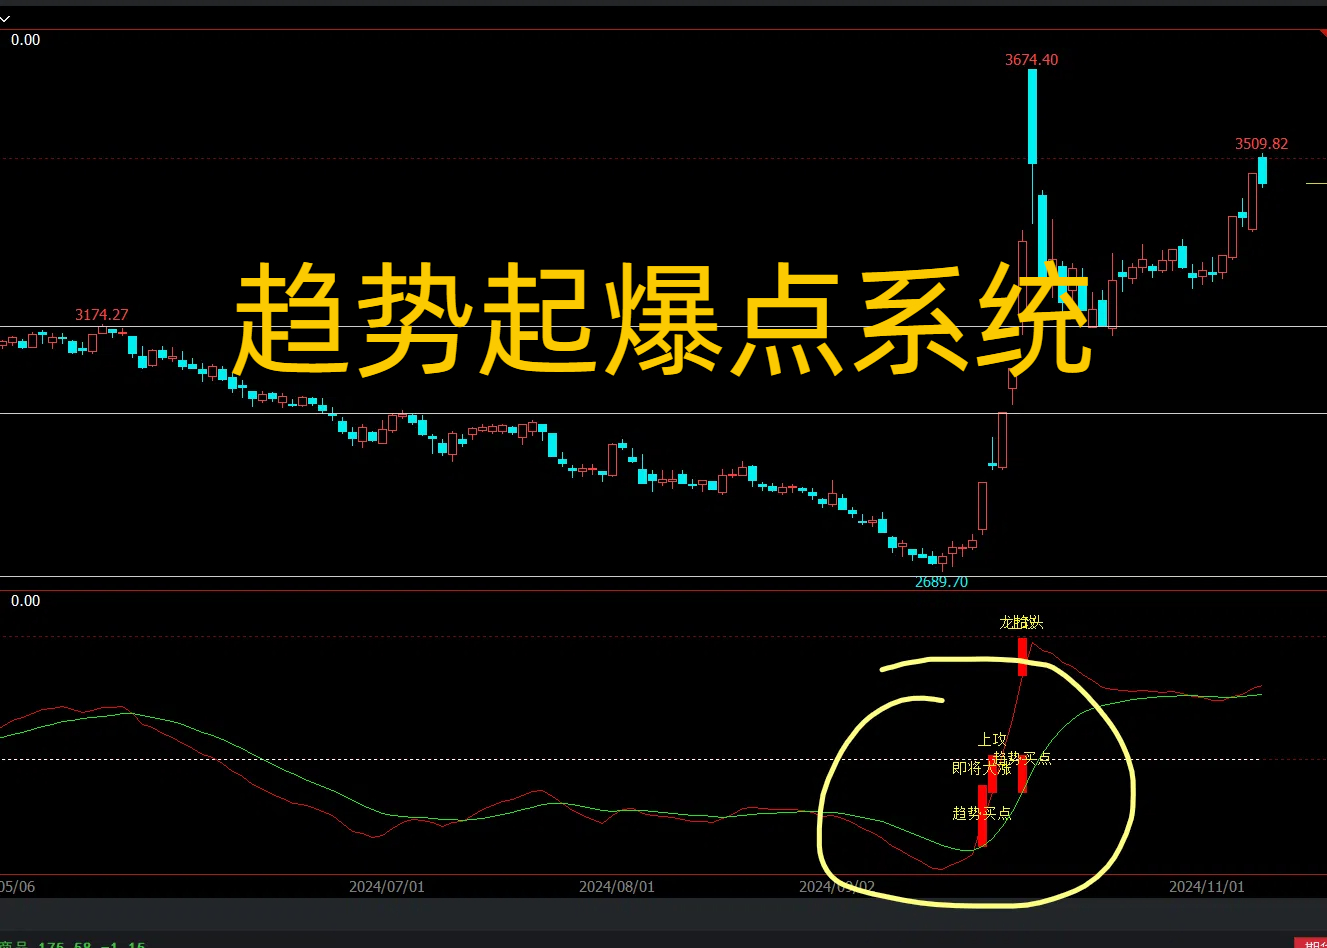Click the 0.00 value in lower indicator panel
This screenshot has height=948, width=1327.
tap(25, 601)
